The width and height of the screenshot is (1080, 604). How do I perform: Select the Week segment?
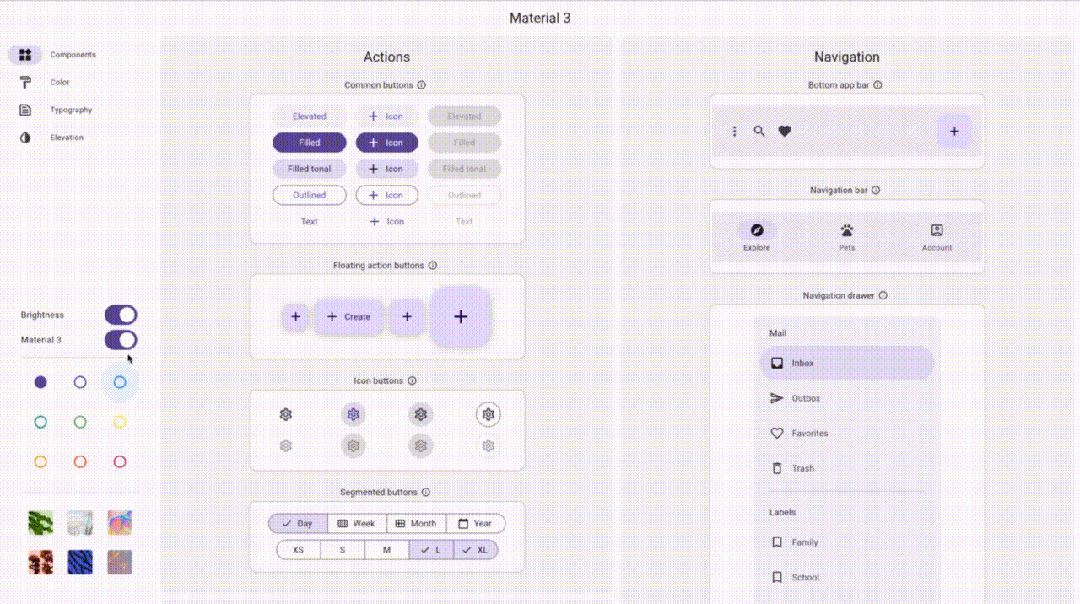pyautogui.click(x=357, y=523)
